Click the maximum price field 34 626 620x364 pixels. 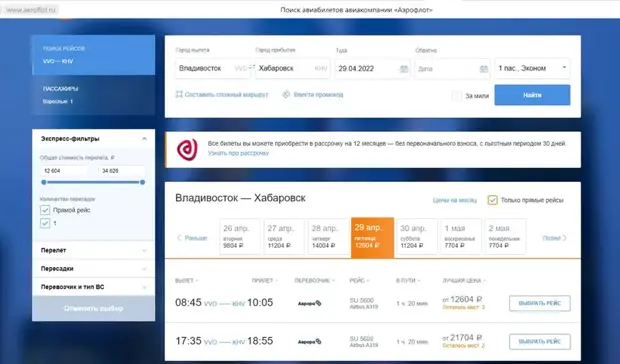point(121,171)
